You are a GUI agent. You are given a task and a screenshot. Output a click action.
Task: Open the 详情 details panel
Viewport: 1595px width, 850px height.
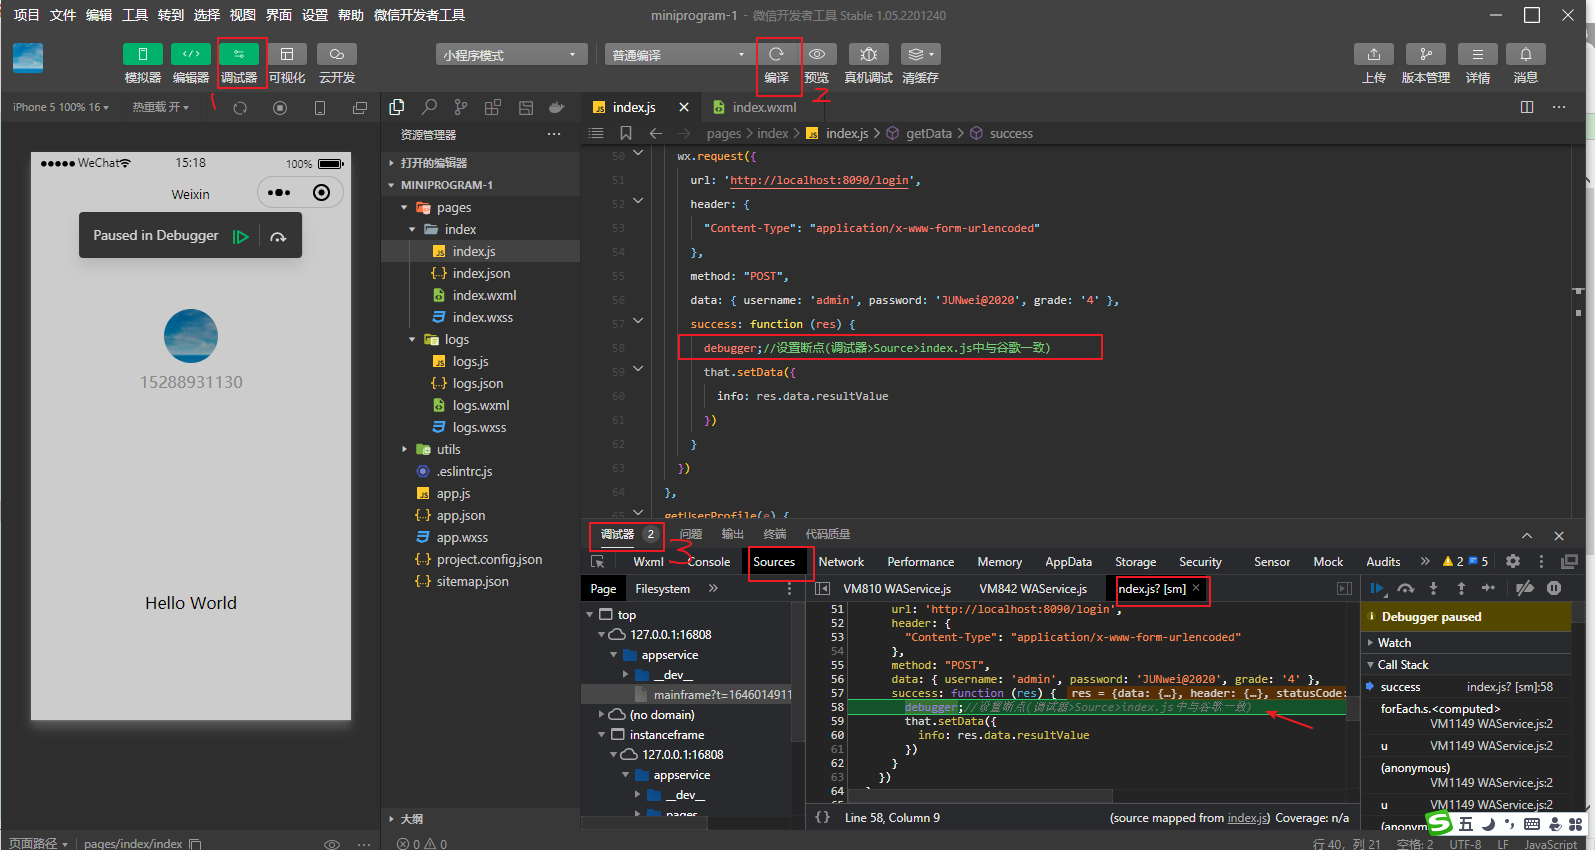click(x=1478, y=54)
